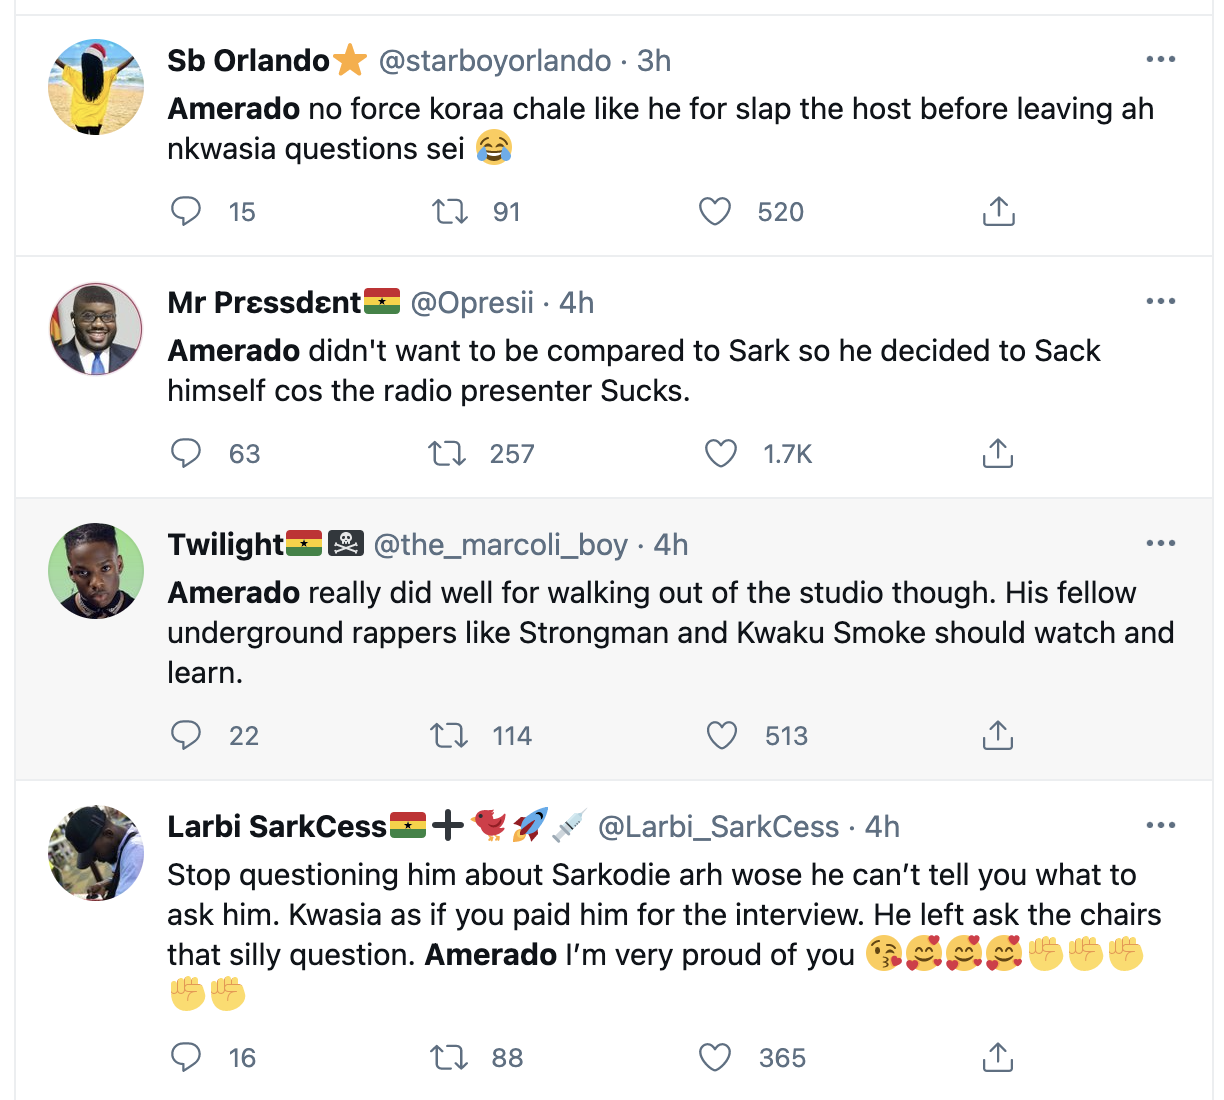Open more options on Mr President's tweet
The width and height of the screenshot is (1224, 1100).
(1160, 302)
